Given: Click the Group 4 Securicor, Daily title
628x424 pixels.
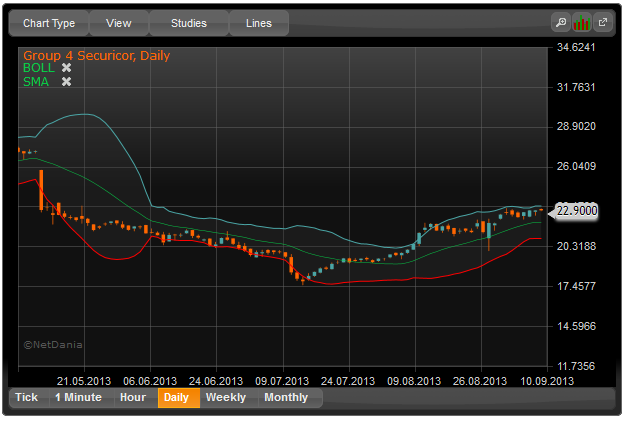Looking at the screenshot, I should (x=97, y=55).
